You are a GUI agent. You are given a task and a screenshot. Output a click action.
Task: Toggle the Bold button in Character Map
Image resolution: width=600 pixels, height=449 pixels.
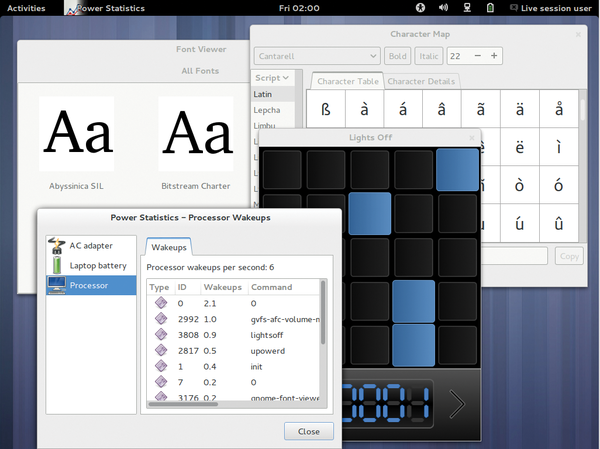pyautogui.click(x=398, y=56)
